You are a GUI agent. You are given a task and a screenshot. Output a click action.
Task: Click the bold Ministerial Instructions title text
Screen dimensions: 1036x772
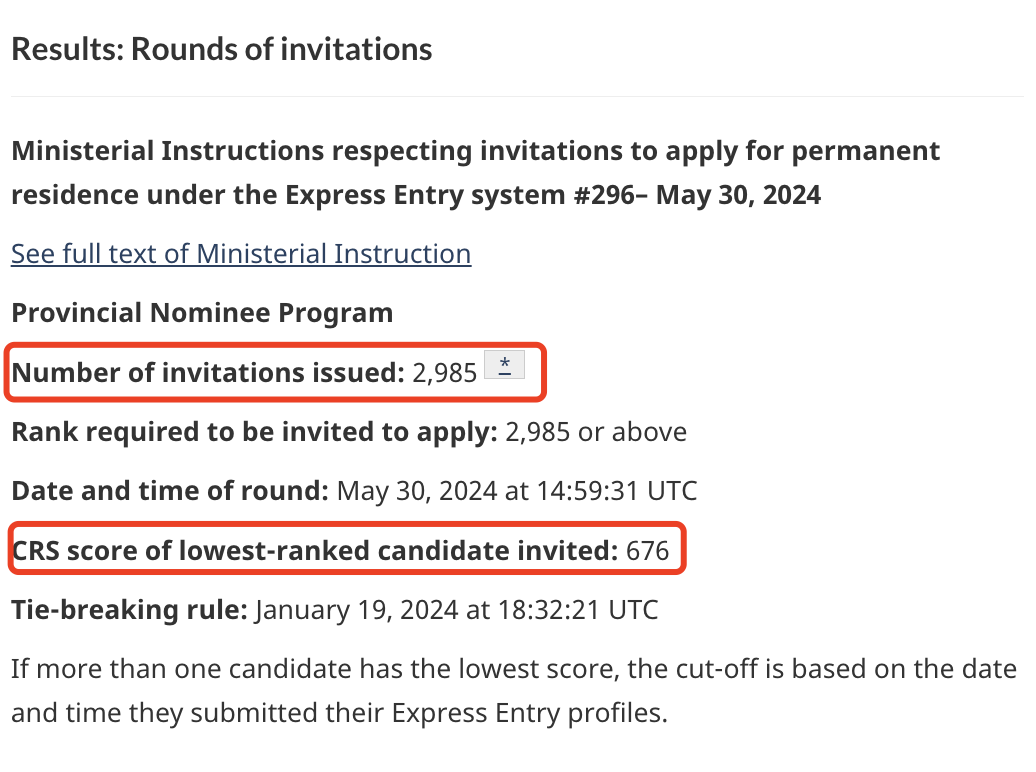475,152
